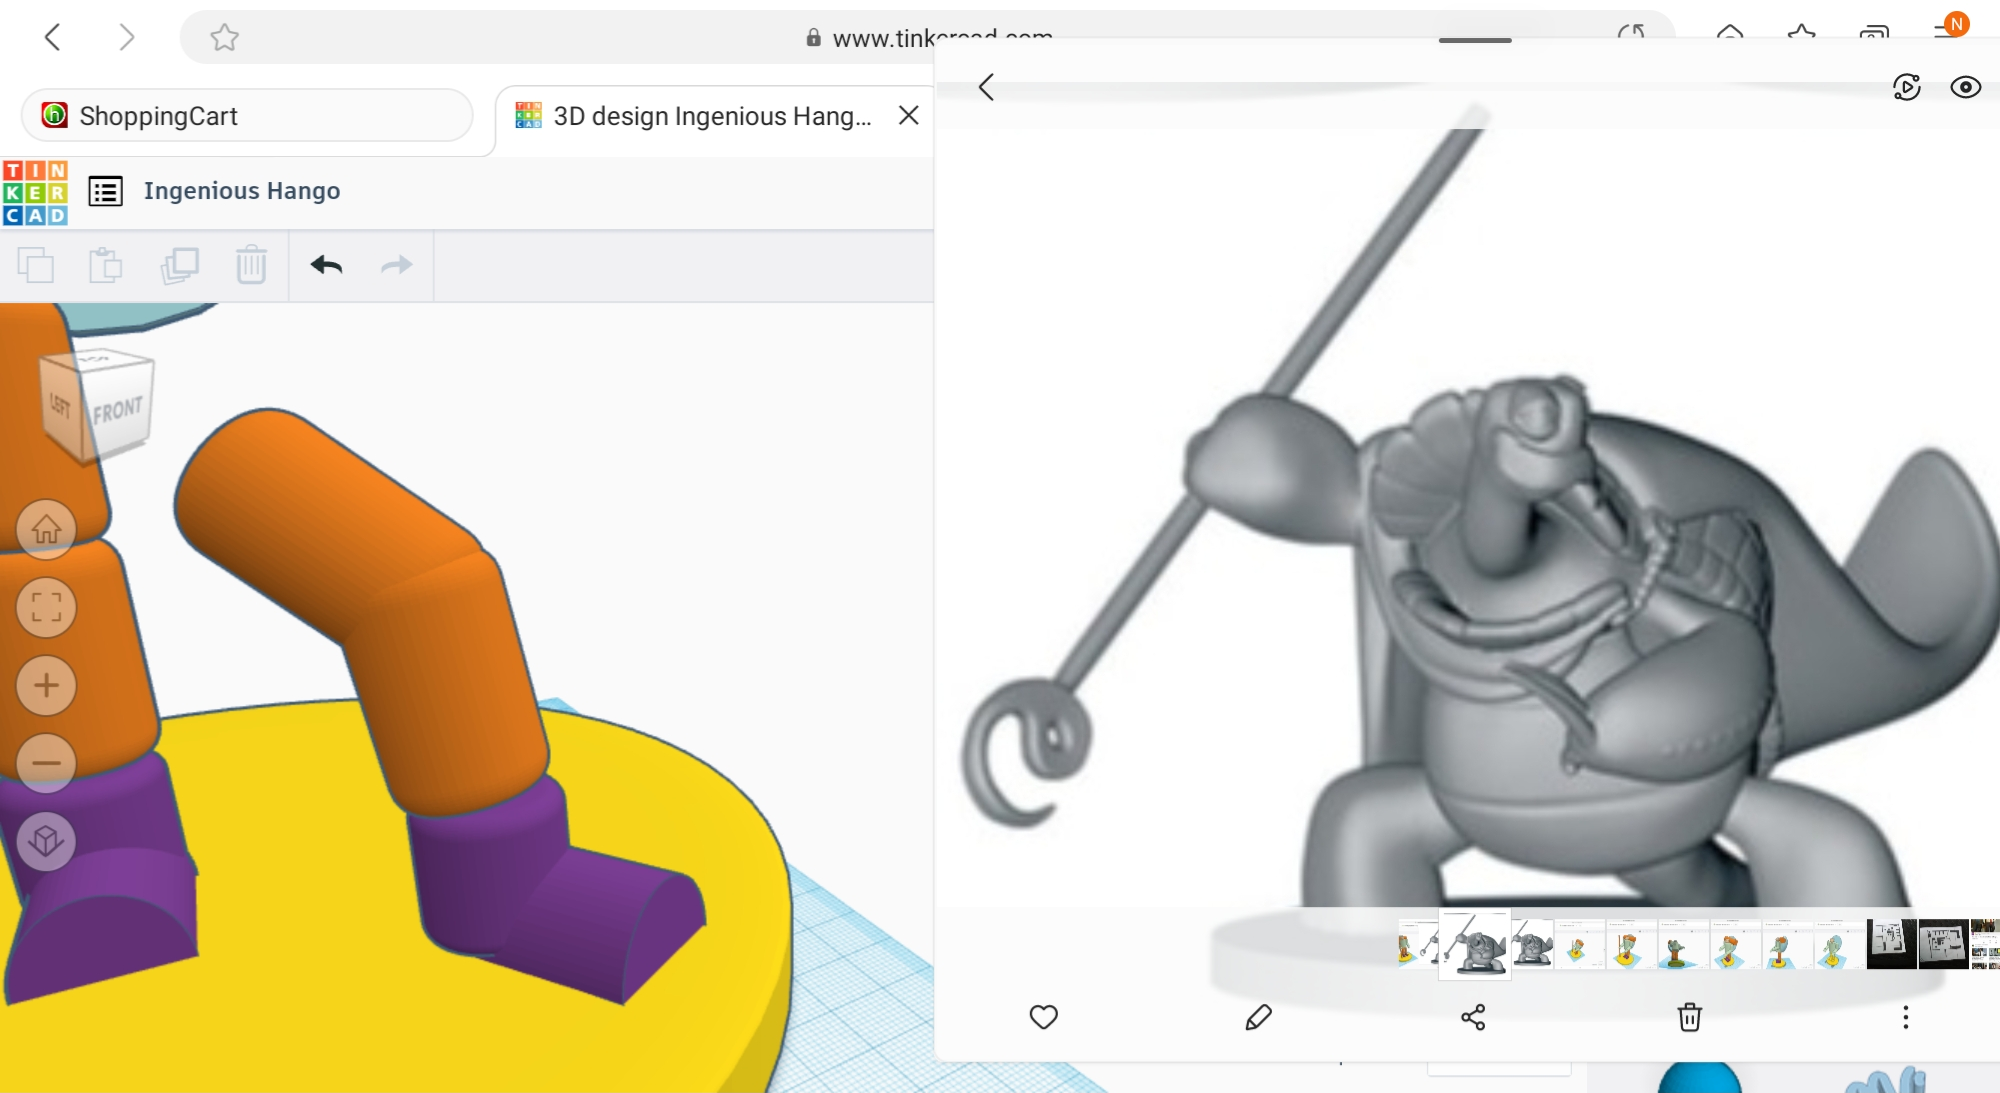This screenshot has height=1093, width=2000.
Task: Click the Tinkercad copy icon
Action: click(x=36, y=265)
